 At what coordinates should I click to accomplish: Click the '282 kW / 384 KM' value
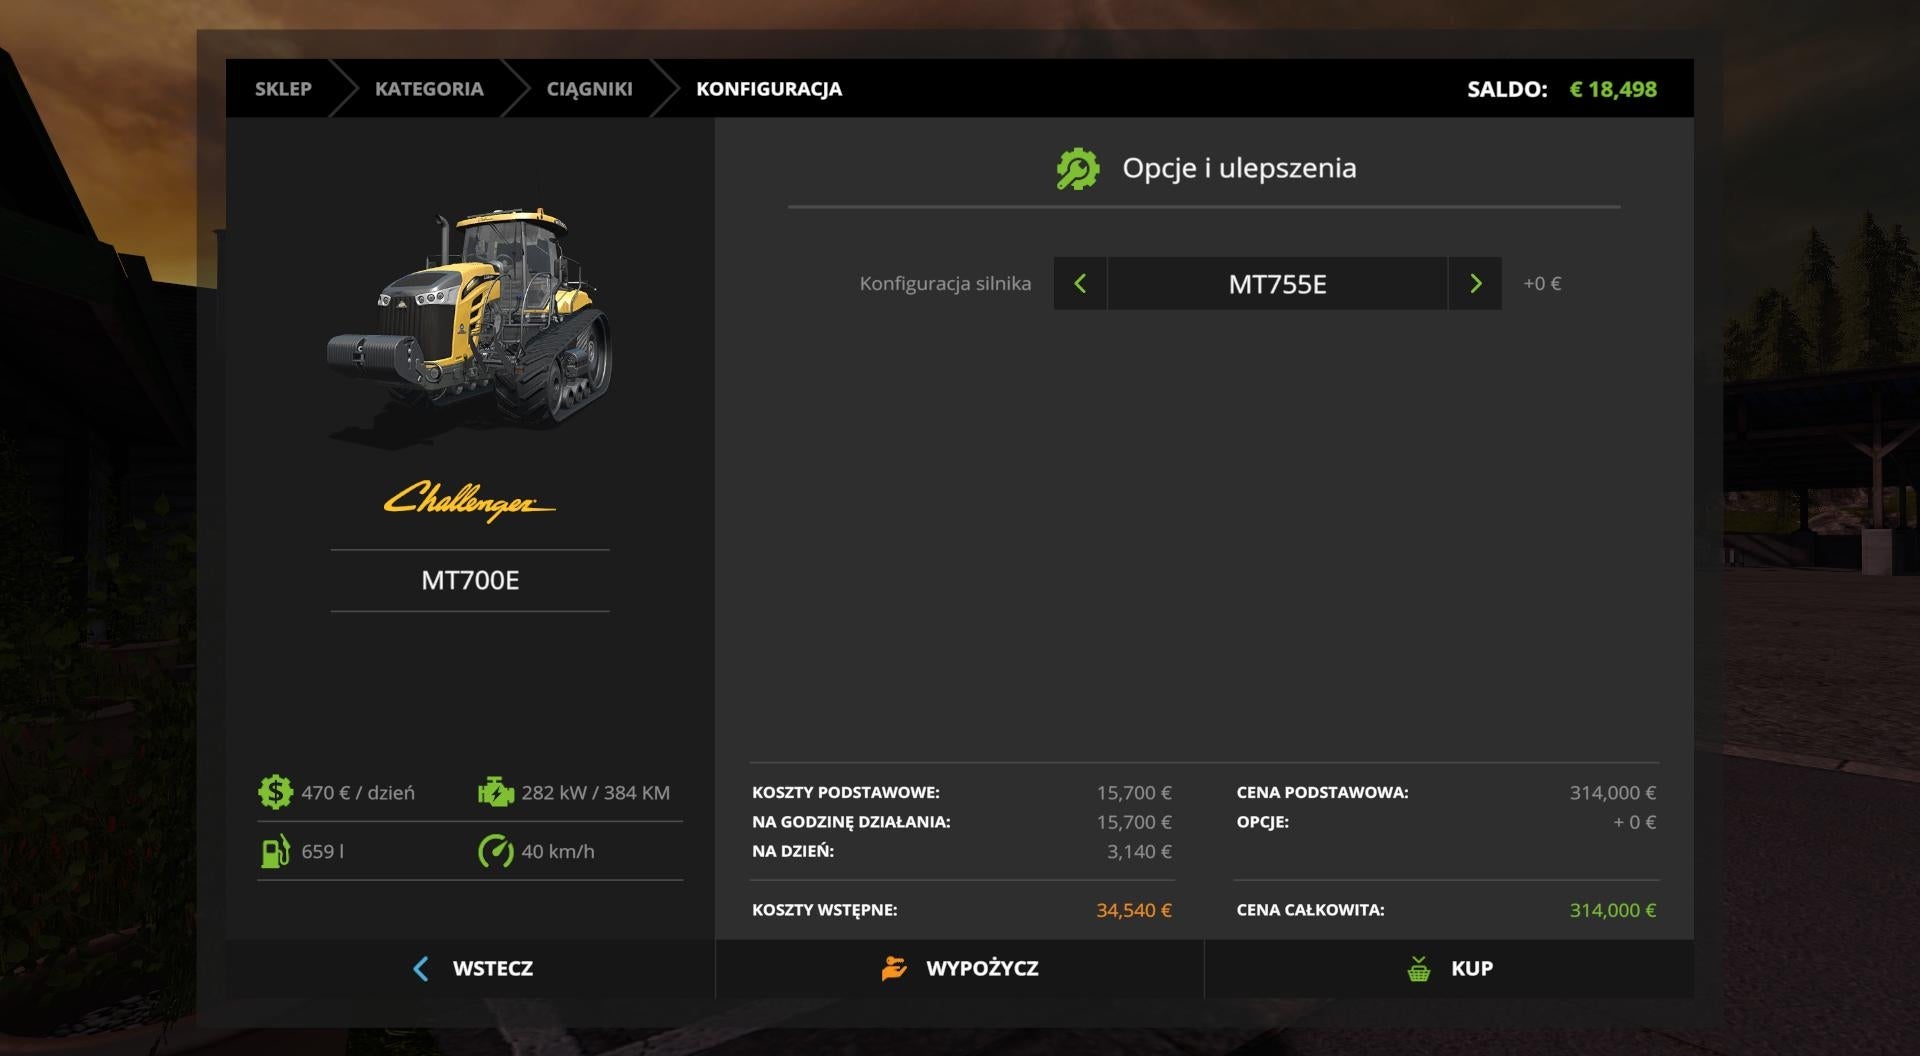pos(595,792)
